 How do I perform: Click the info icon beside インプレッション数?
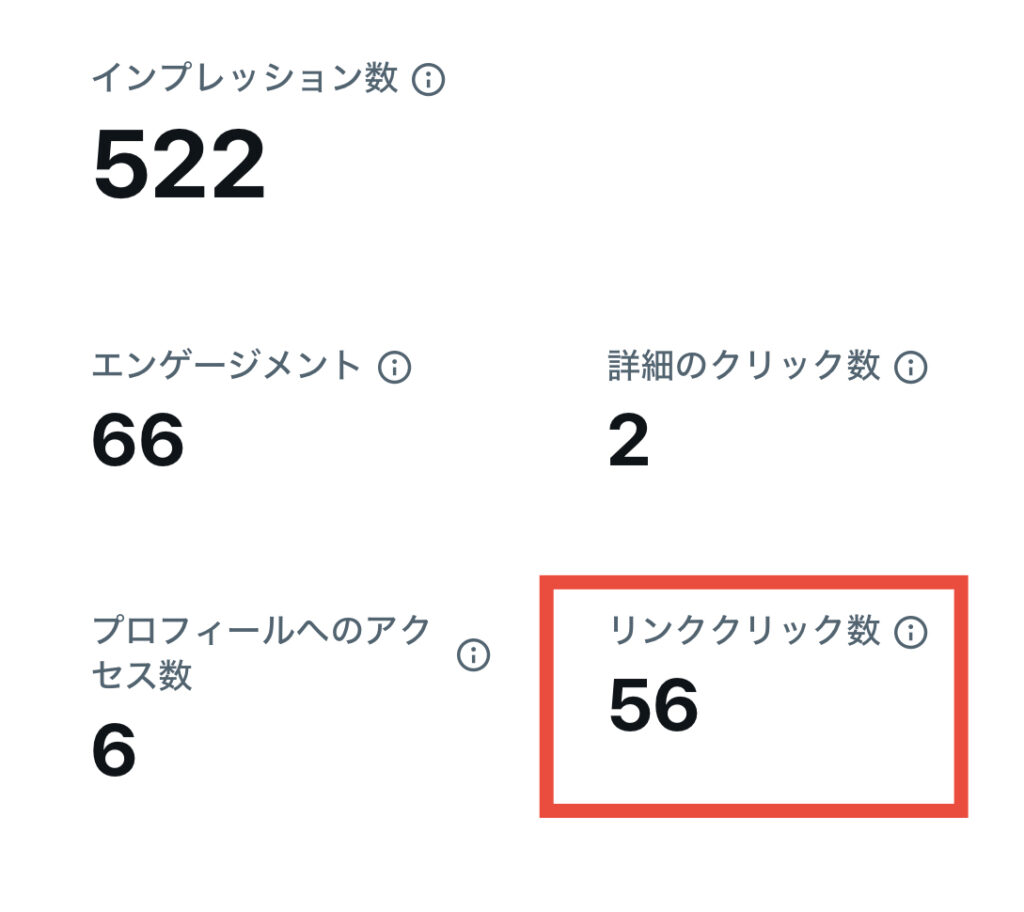428,80
